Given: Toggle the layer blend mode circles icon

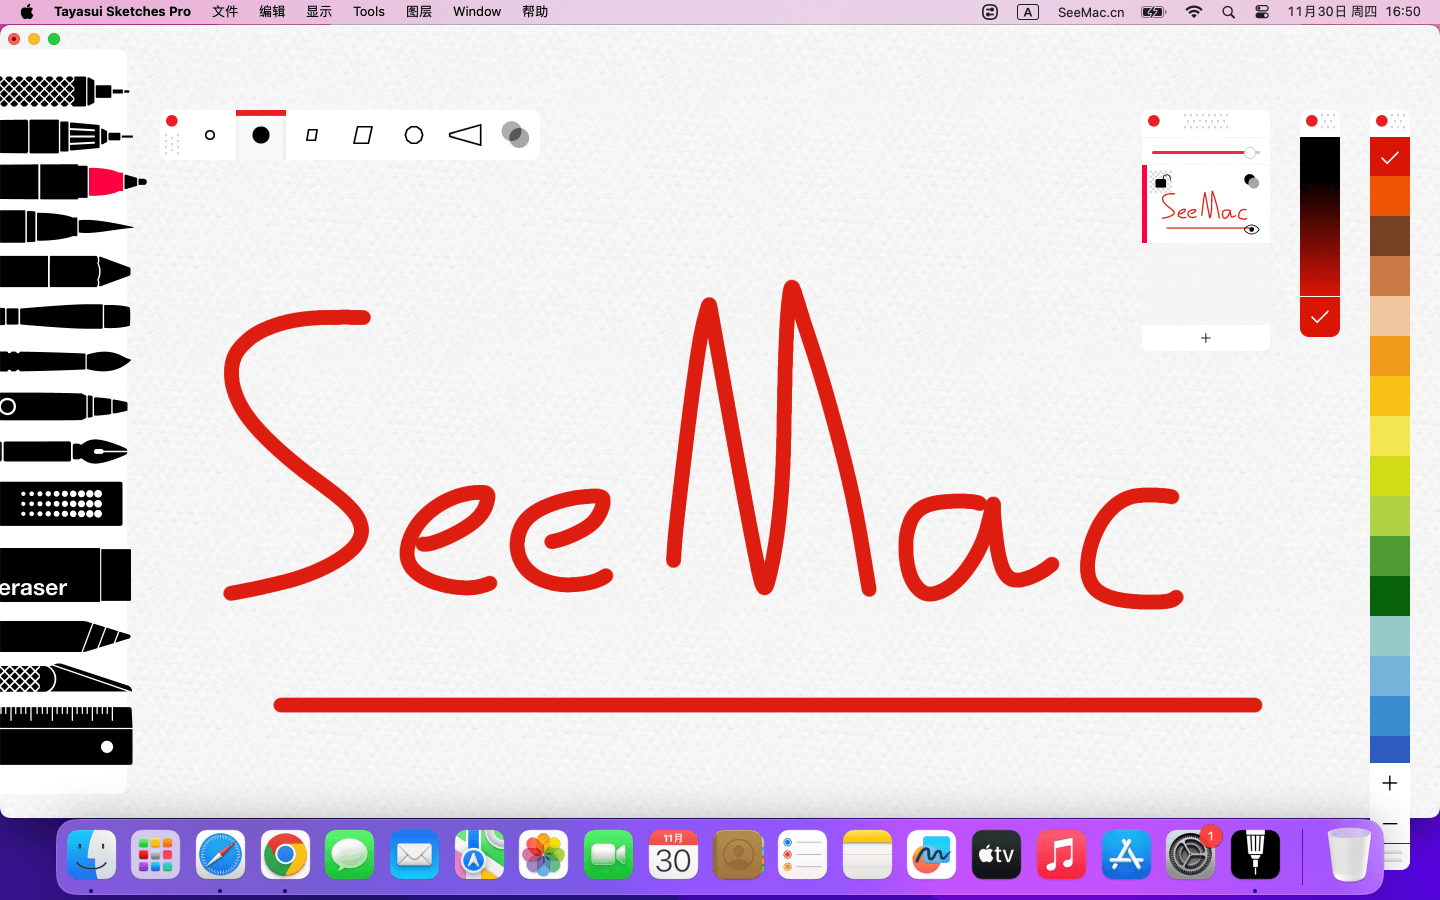Looking at the screenshot, I should pos(1251,181).
